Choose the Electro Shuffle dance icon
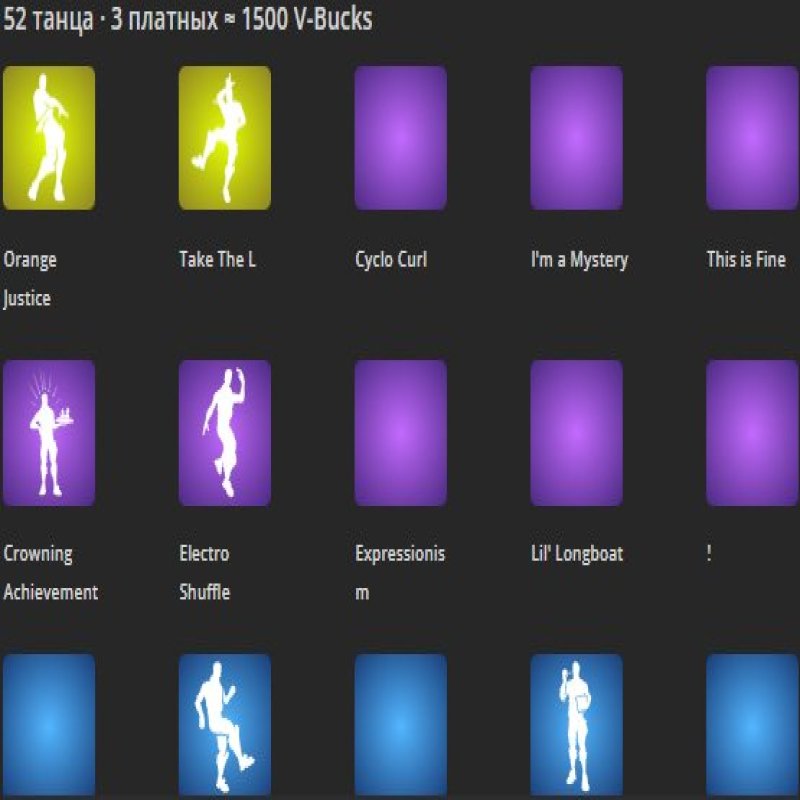Screen dimensions: 800x800 [x=224, y=432]
